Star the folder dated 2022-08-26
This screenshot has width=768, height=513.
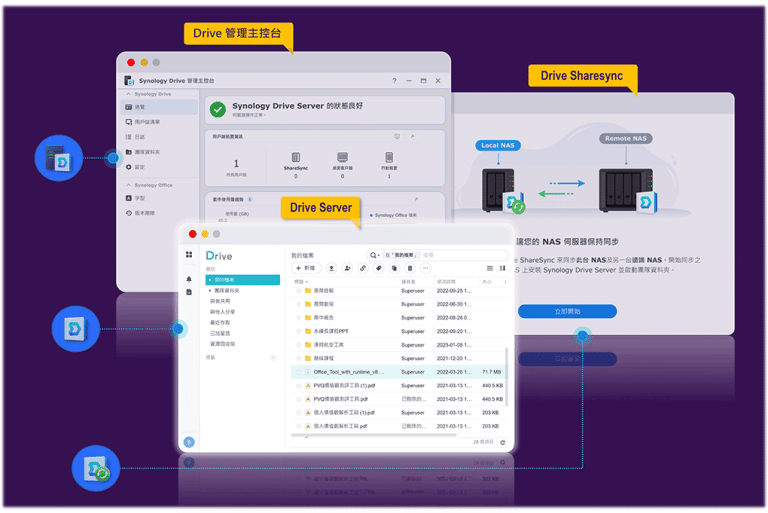click(x=298, y=318)
